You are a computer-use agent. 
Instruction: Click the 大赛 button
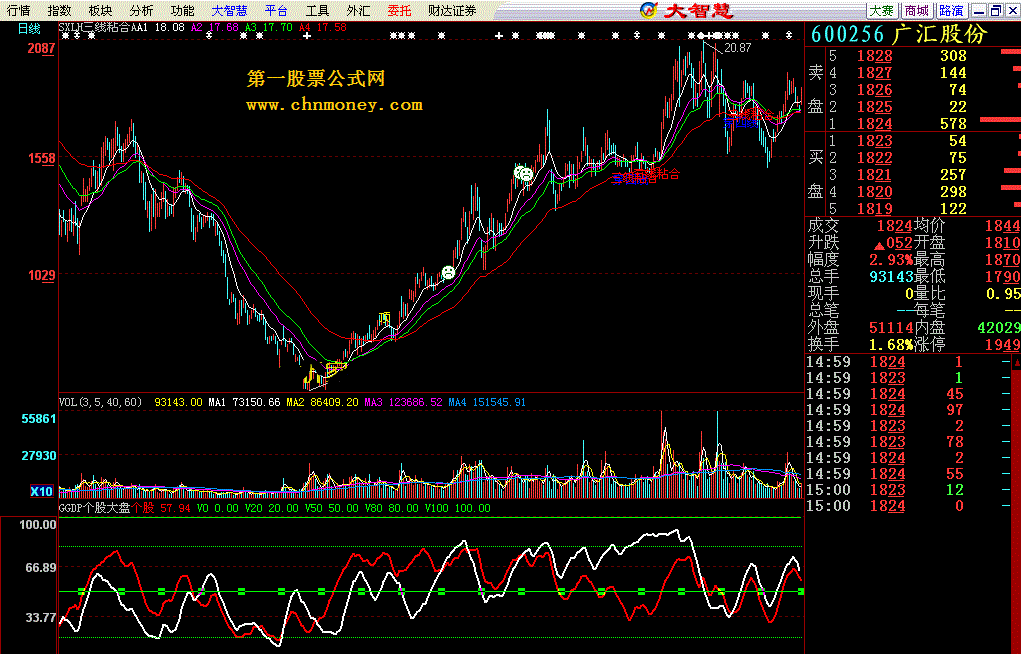[x=882, y=10]
